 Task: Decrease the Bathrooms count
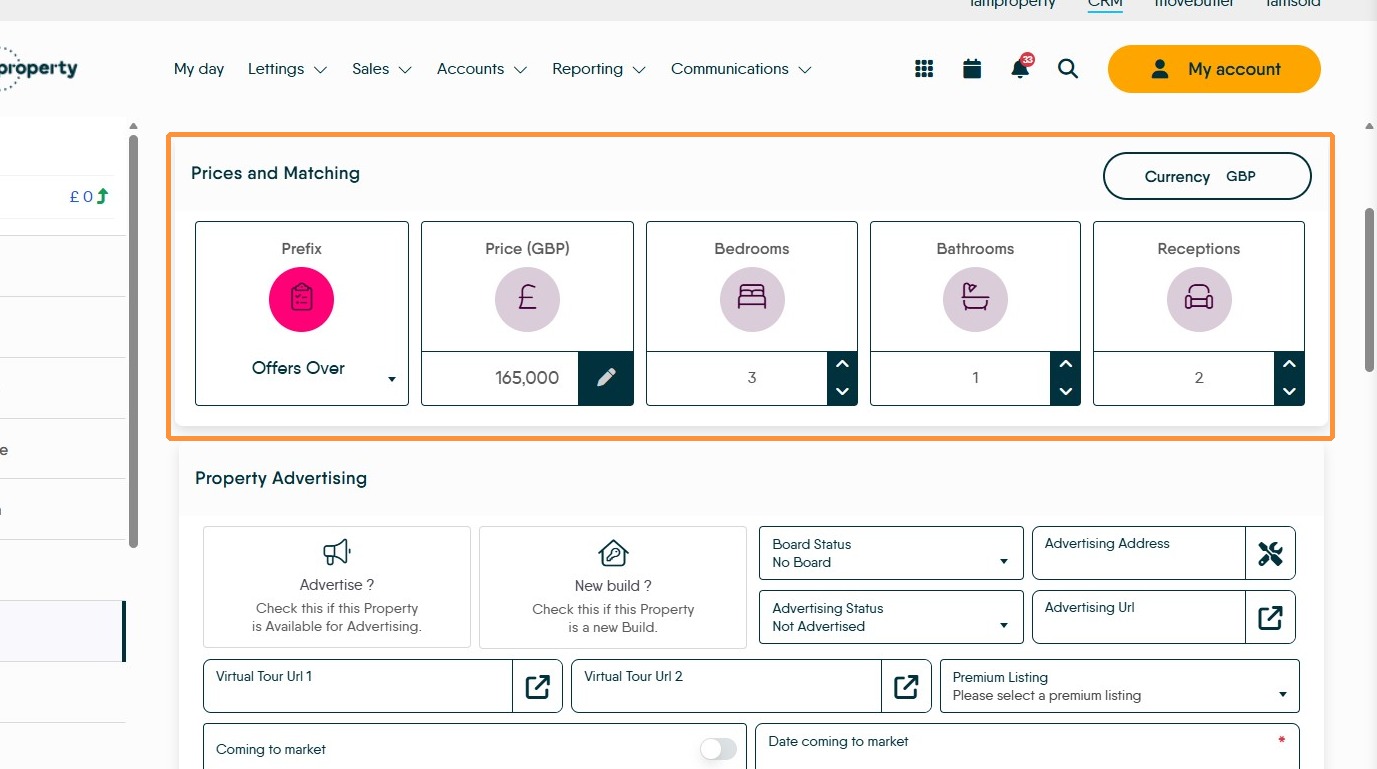(1066, 391)
